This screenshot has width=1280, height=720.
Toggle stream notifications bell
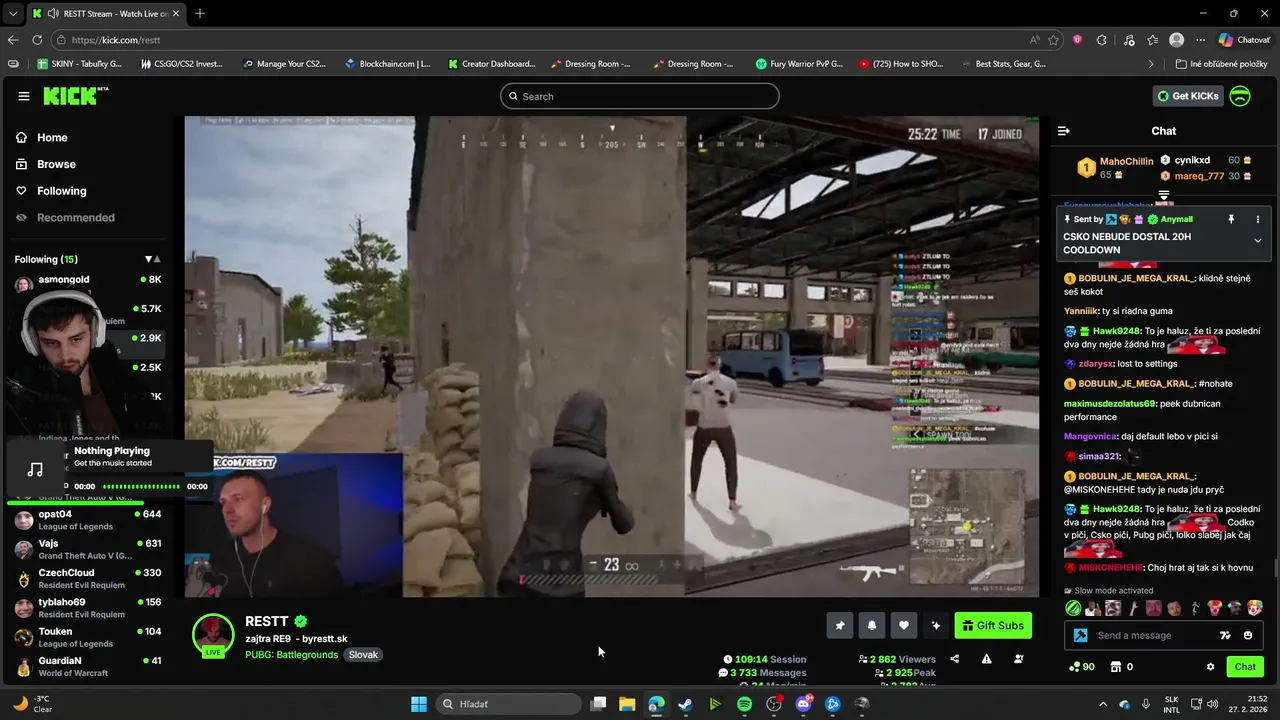[872, 626]
